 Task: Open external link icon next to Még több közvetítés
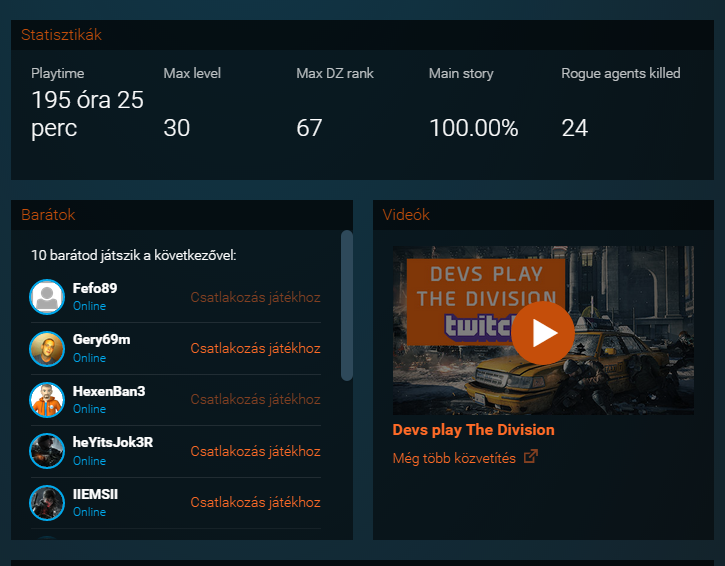tap(531, 456)
